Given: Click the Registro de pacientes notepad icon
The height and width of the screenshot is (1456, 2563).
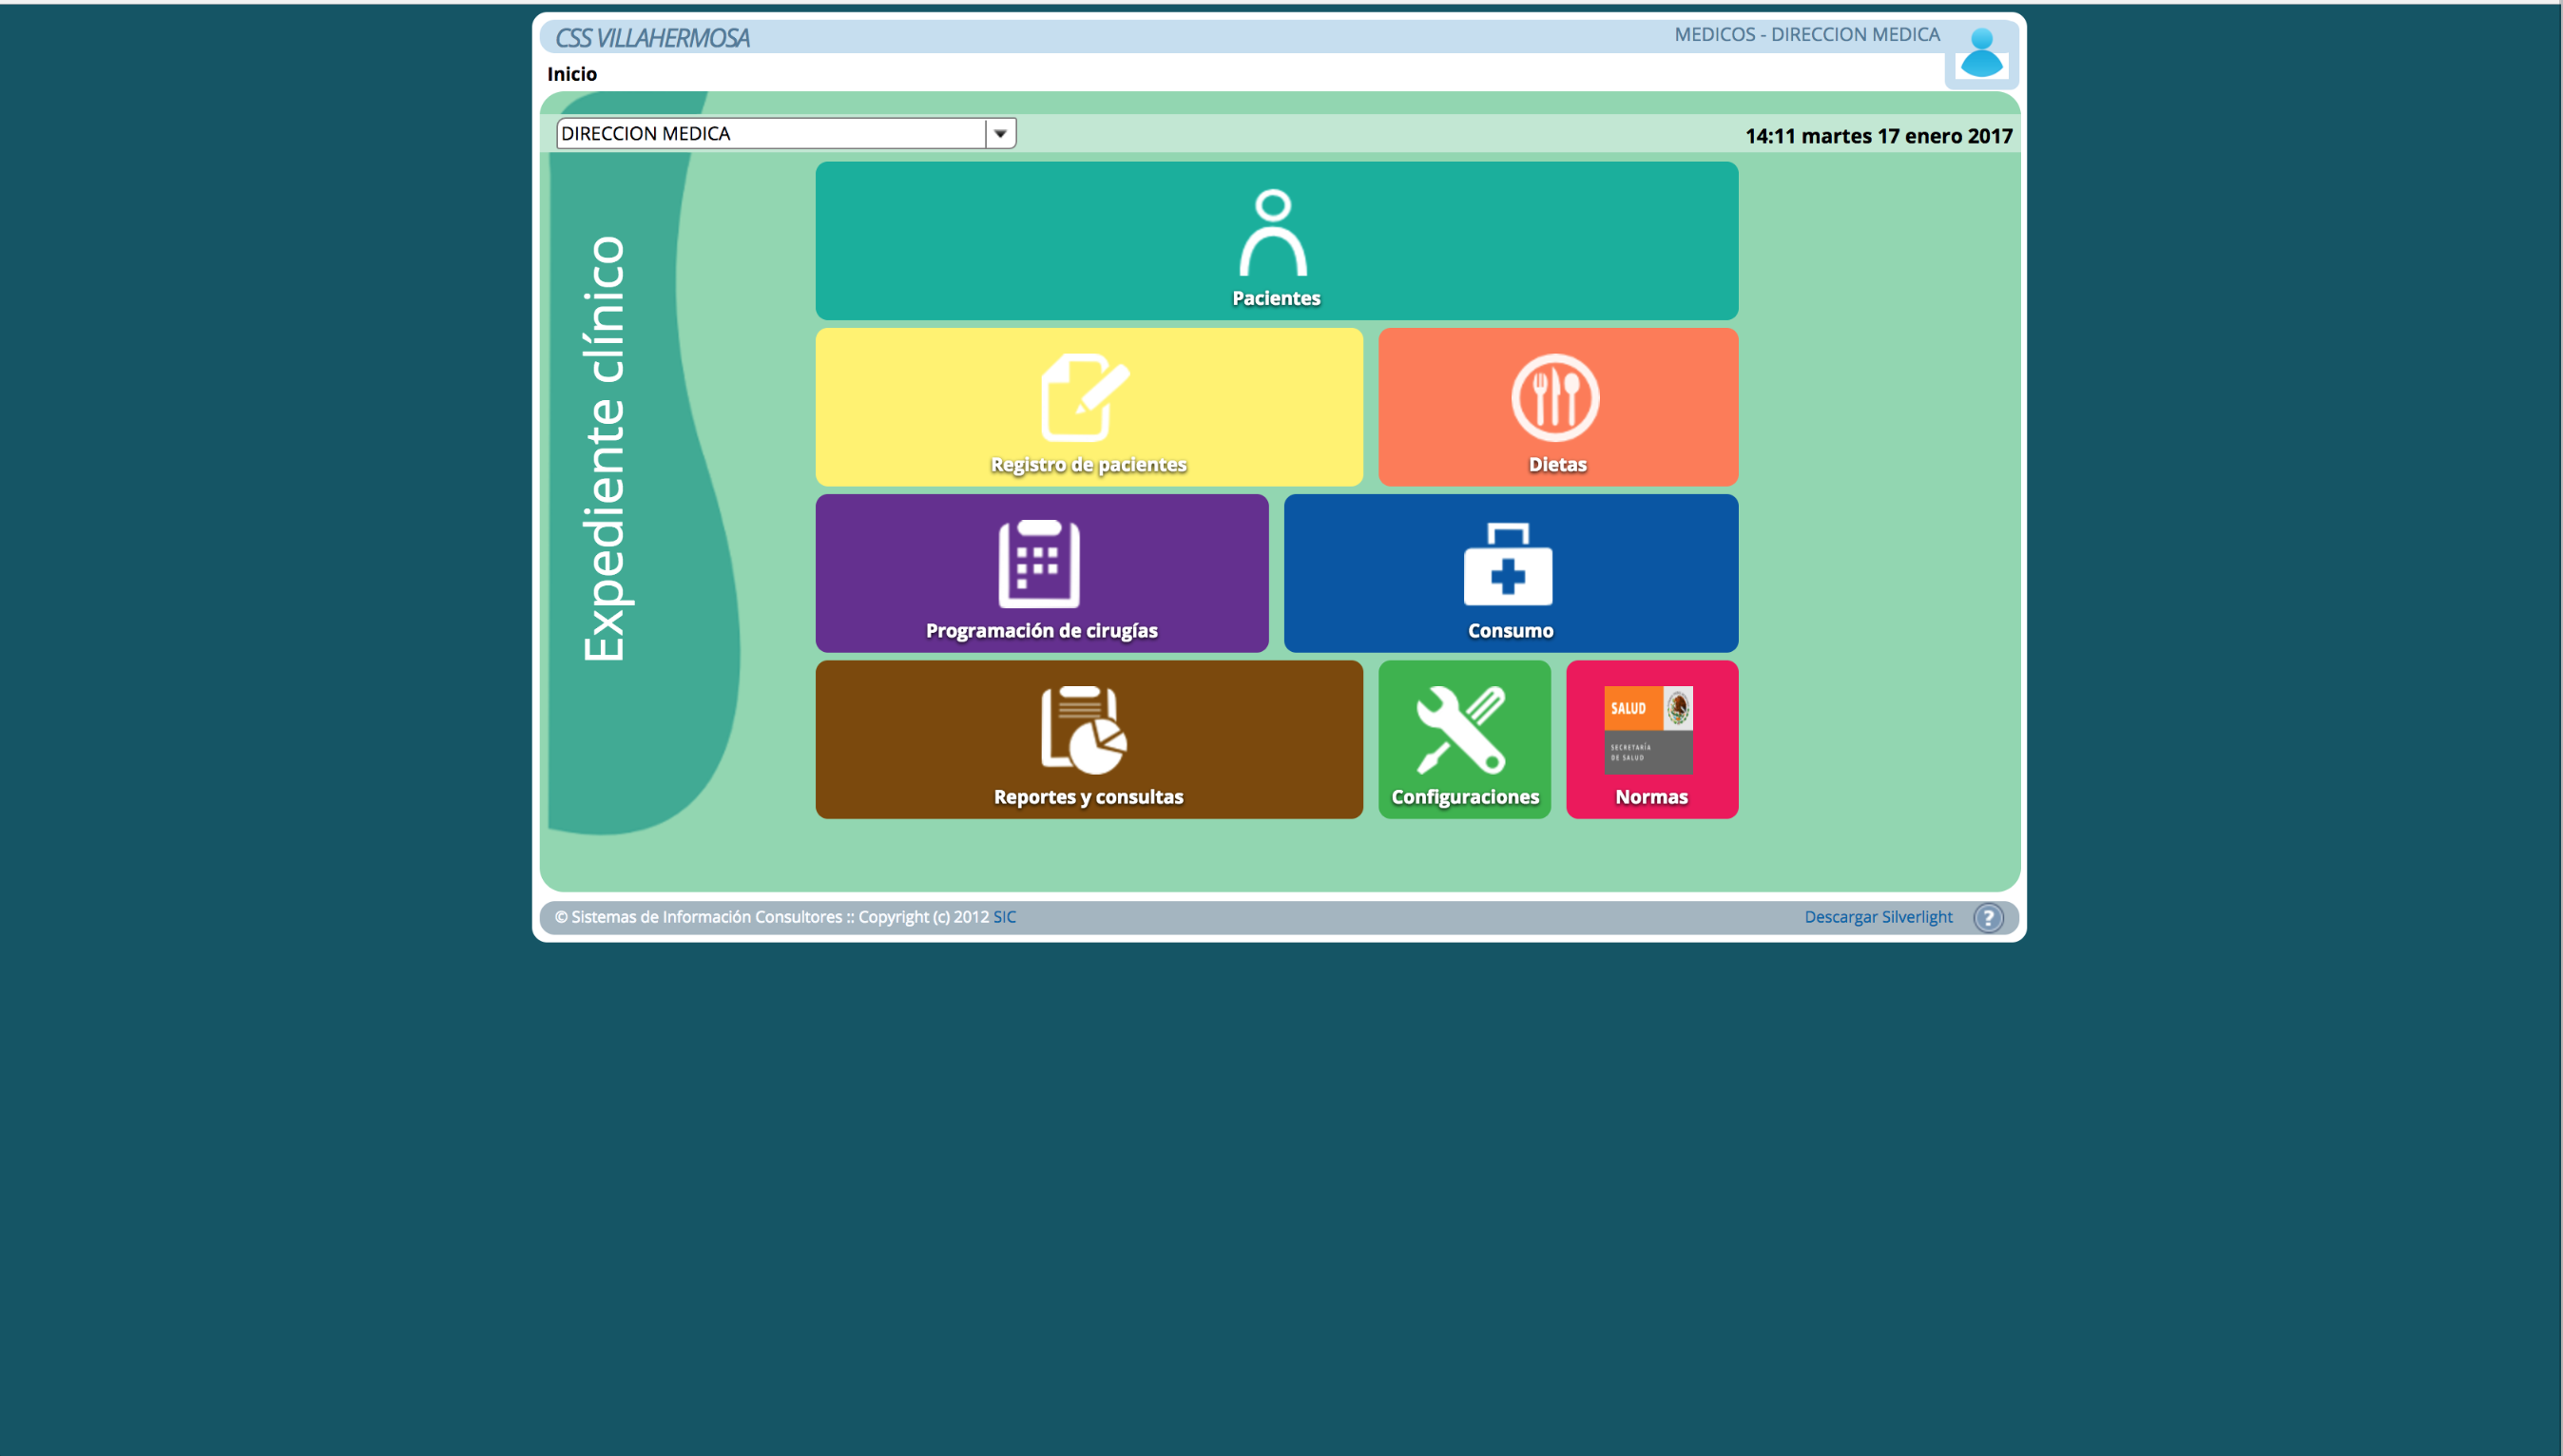Looking at the screenshot, I should pos(1084,397).
